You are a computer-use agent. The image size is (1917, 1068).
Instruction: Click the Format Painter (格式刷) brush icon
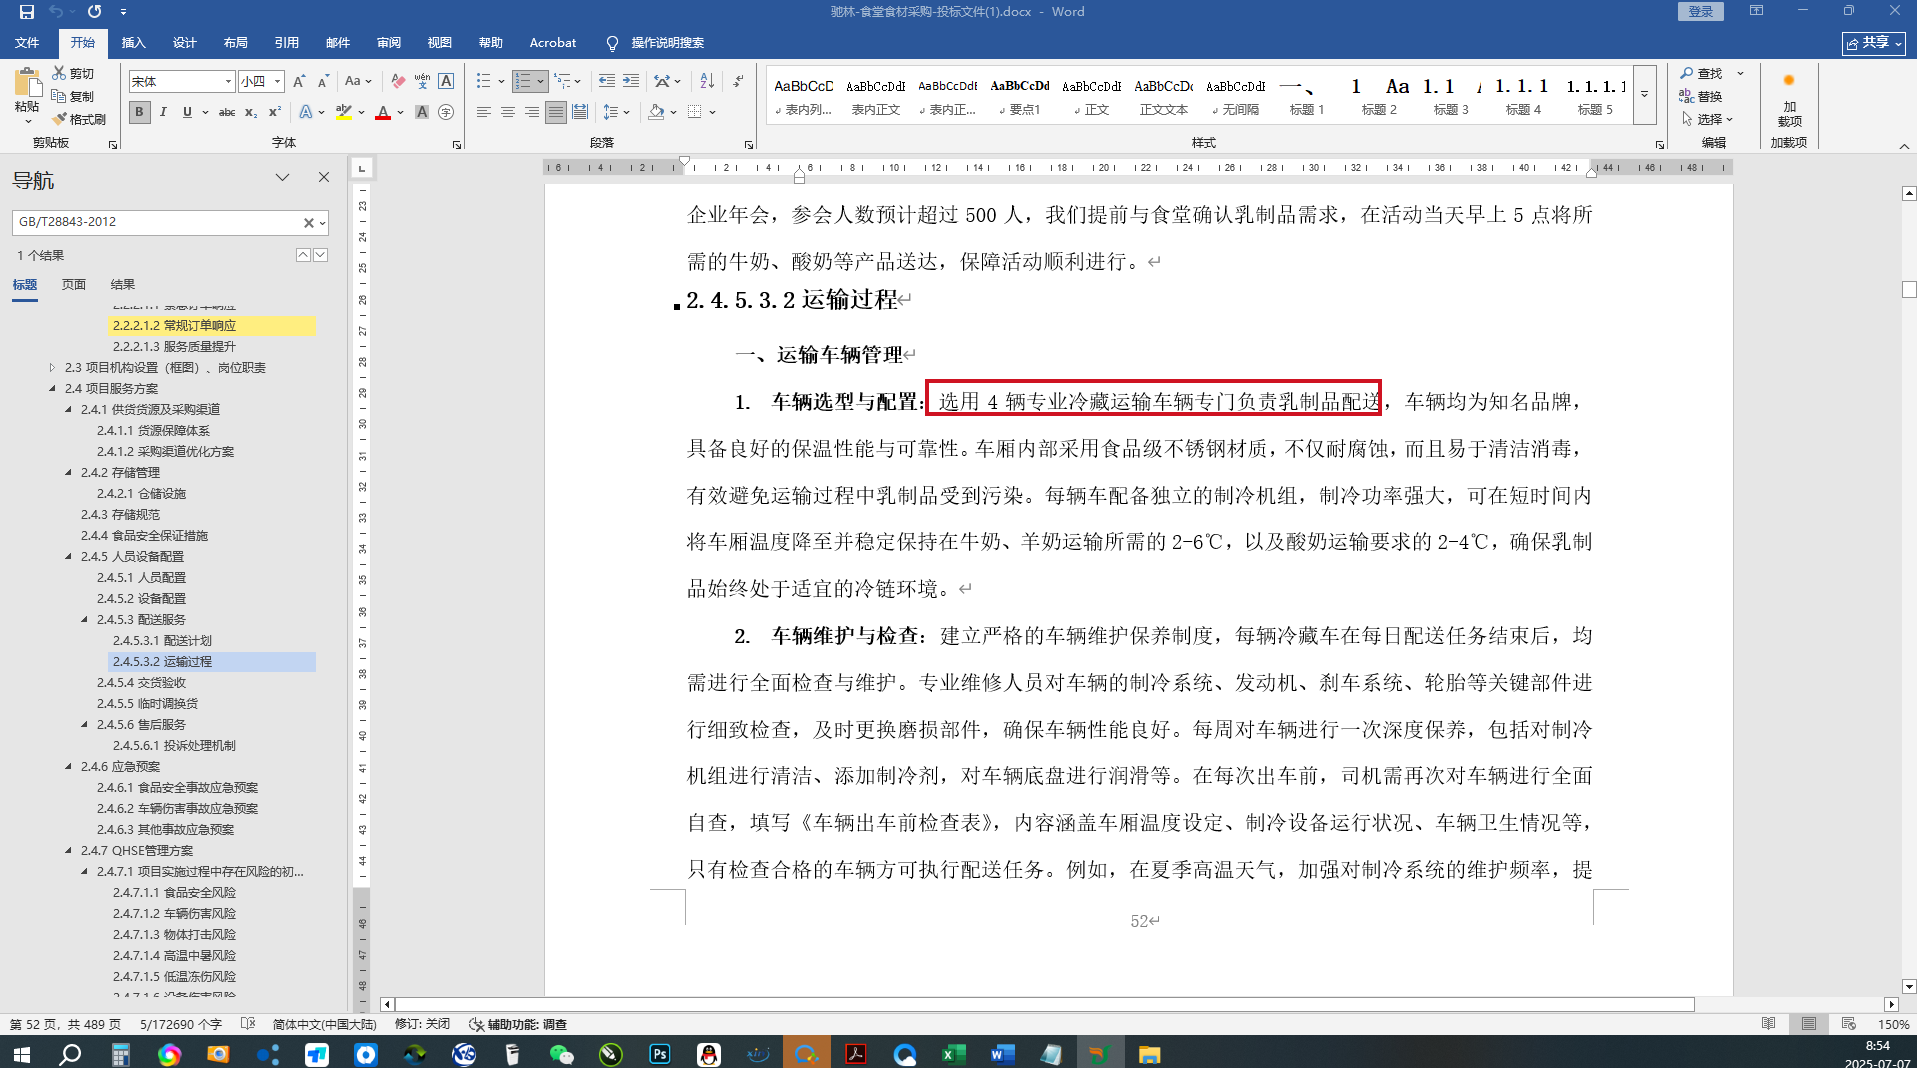click(x=59, y=119)
